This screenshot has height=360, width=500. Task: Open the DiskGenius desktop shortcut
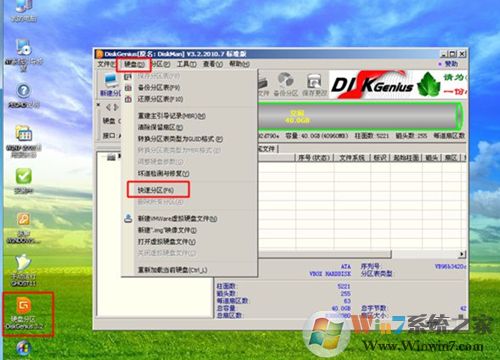pos(24,313)
